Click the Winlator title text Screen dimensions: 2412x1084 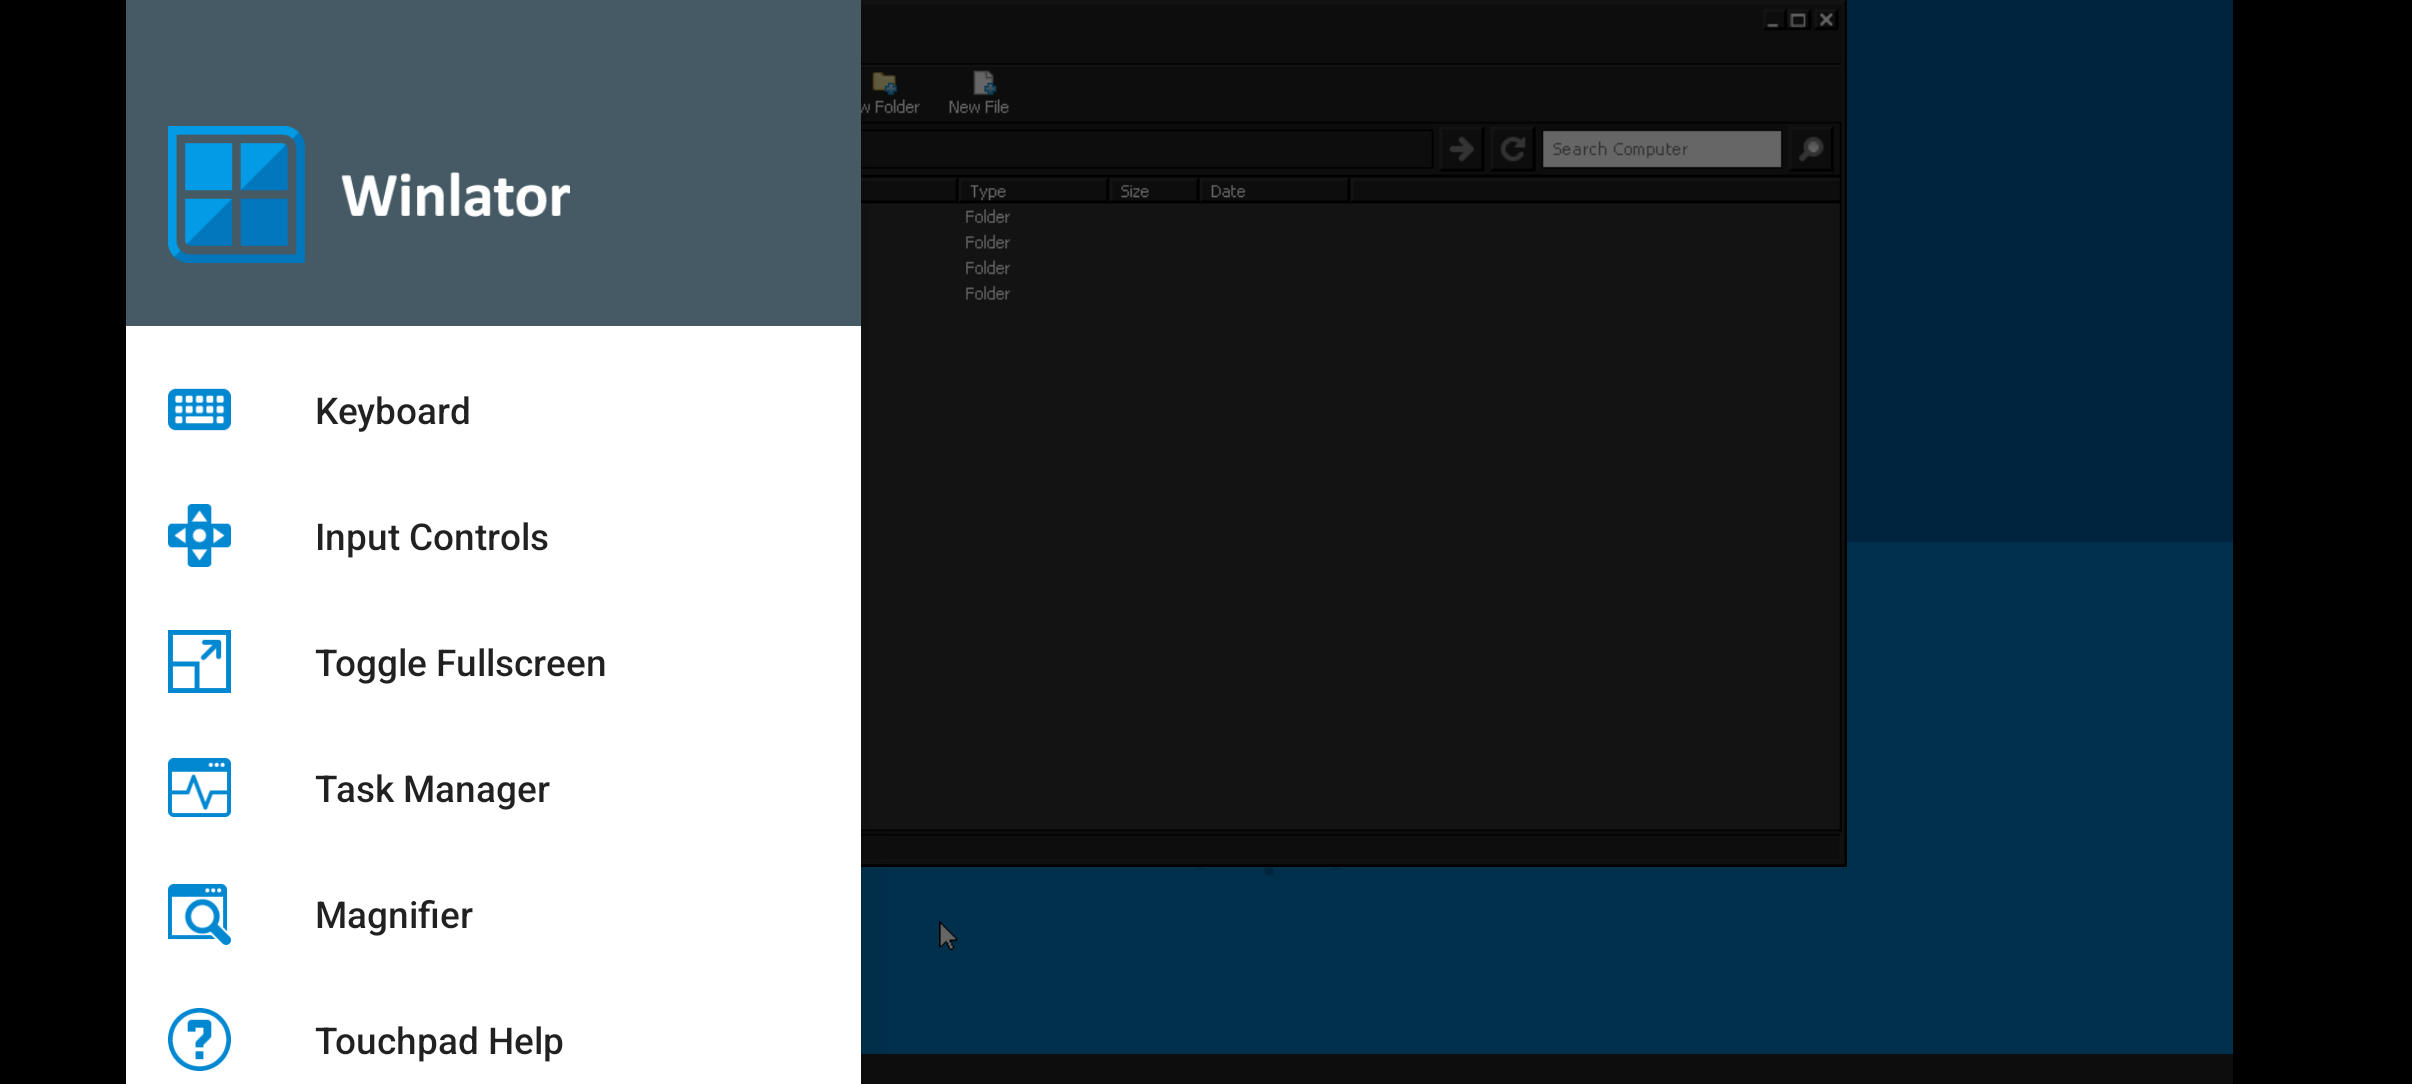click(x=455, y=195)
